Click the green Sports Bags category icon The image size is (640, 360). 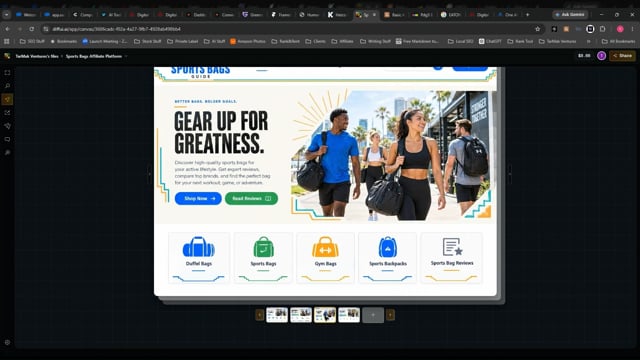pyautogui.click(x=263, y=247)
